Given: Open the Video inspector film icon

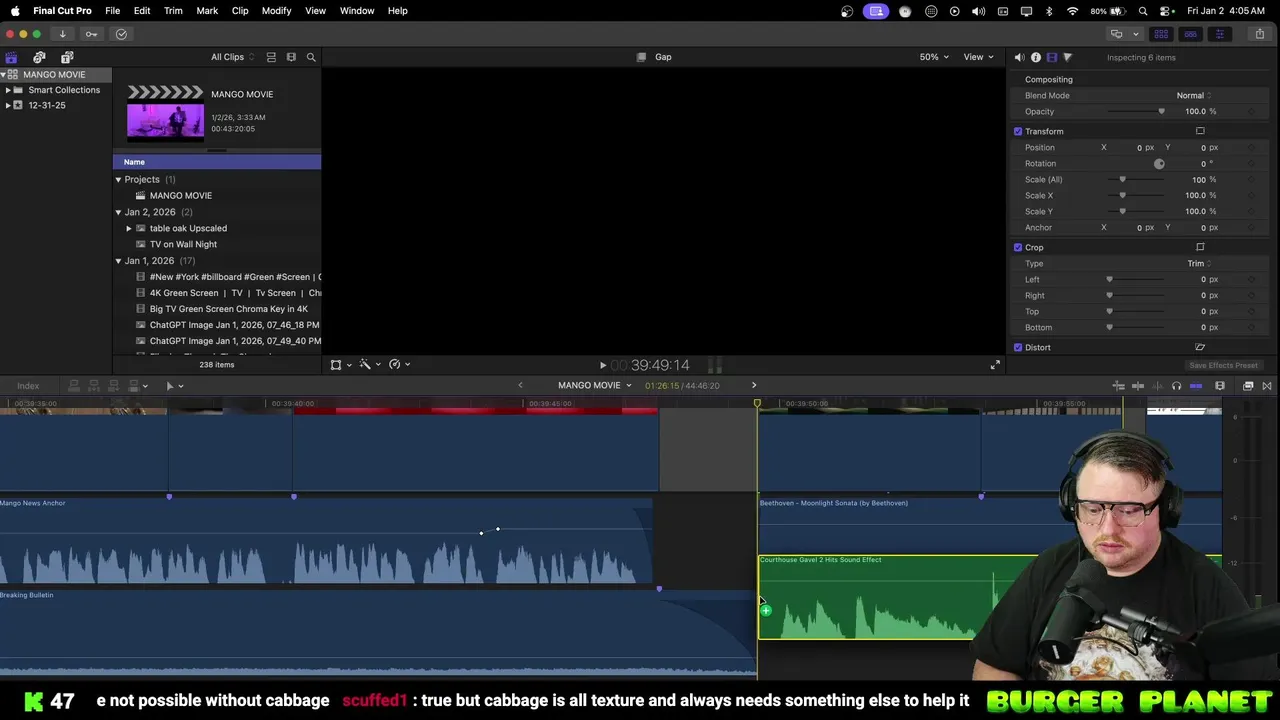Looking at the screenshot, I should pos(1051,57).
